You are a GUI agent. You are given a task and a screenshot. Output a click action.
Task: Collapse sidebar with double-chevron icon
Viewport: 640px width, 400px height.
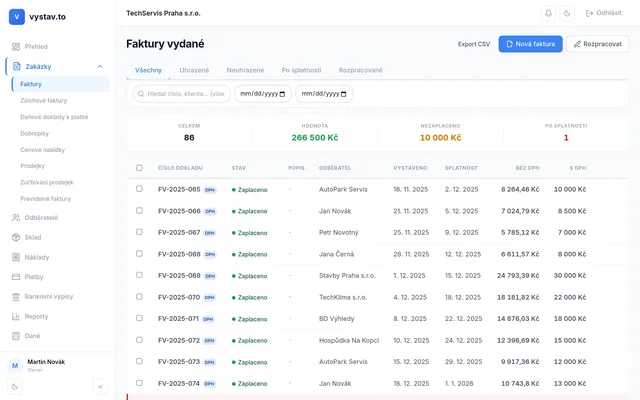[100, 387]
